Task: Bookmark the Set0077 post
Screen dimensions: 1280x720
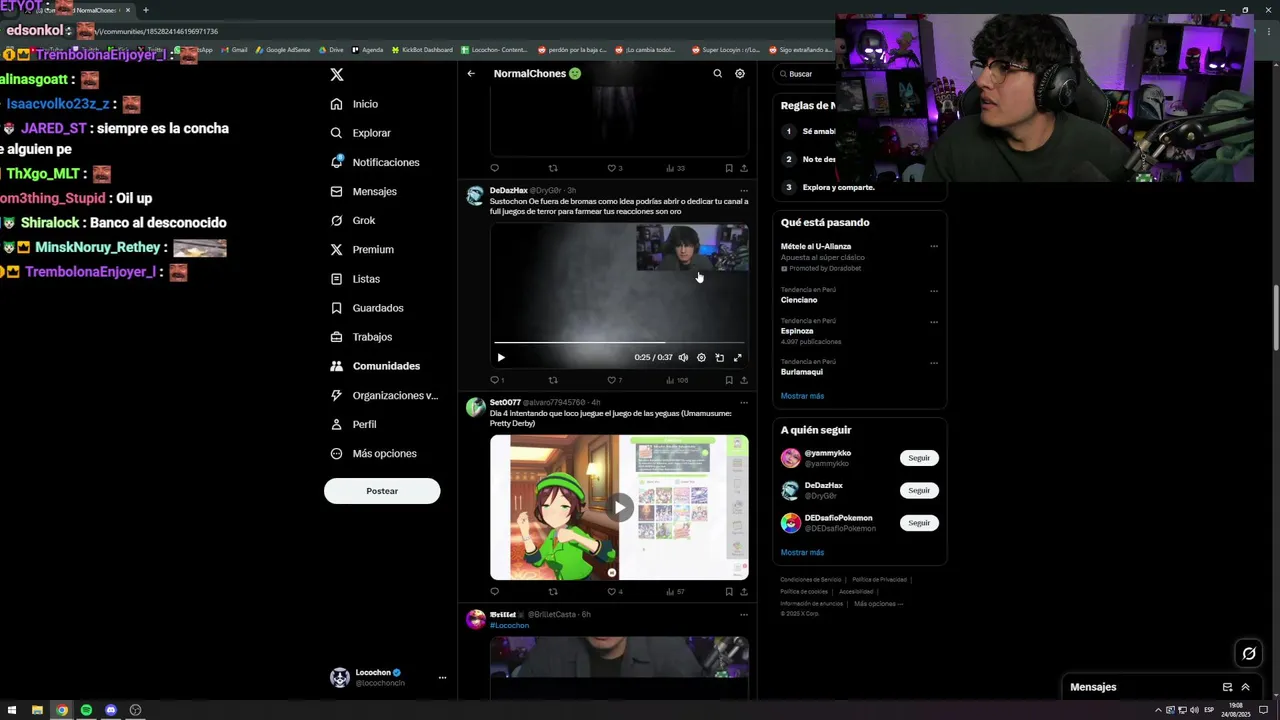Action: point(729,592)
